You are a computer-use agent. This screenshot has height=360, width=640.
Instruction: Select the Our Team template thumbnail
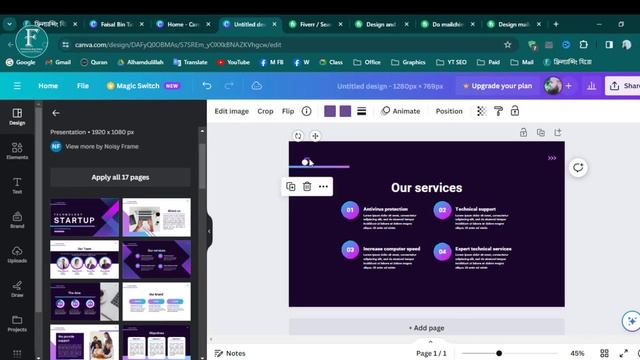point(84,259)
